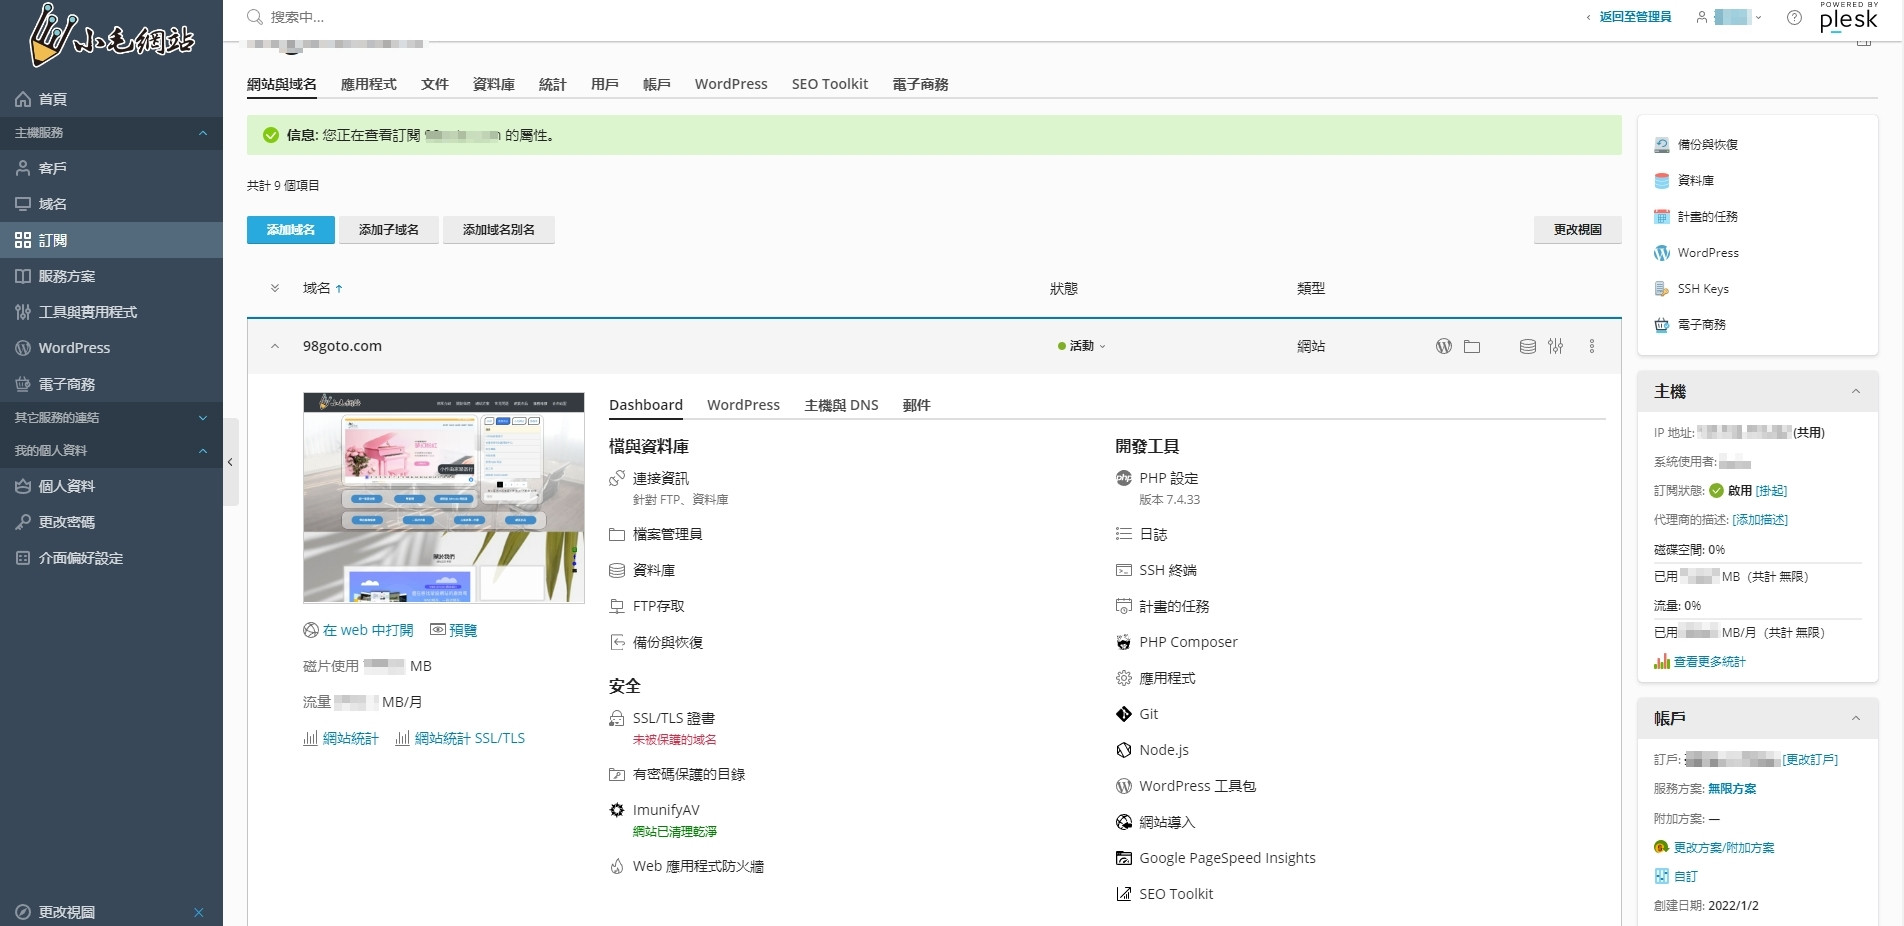The image size is (1904, 926).
Task: Collapse the 98goto.com domain row
Action: click(275, 346)
